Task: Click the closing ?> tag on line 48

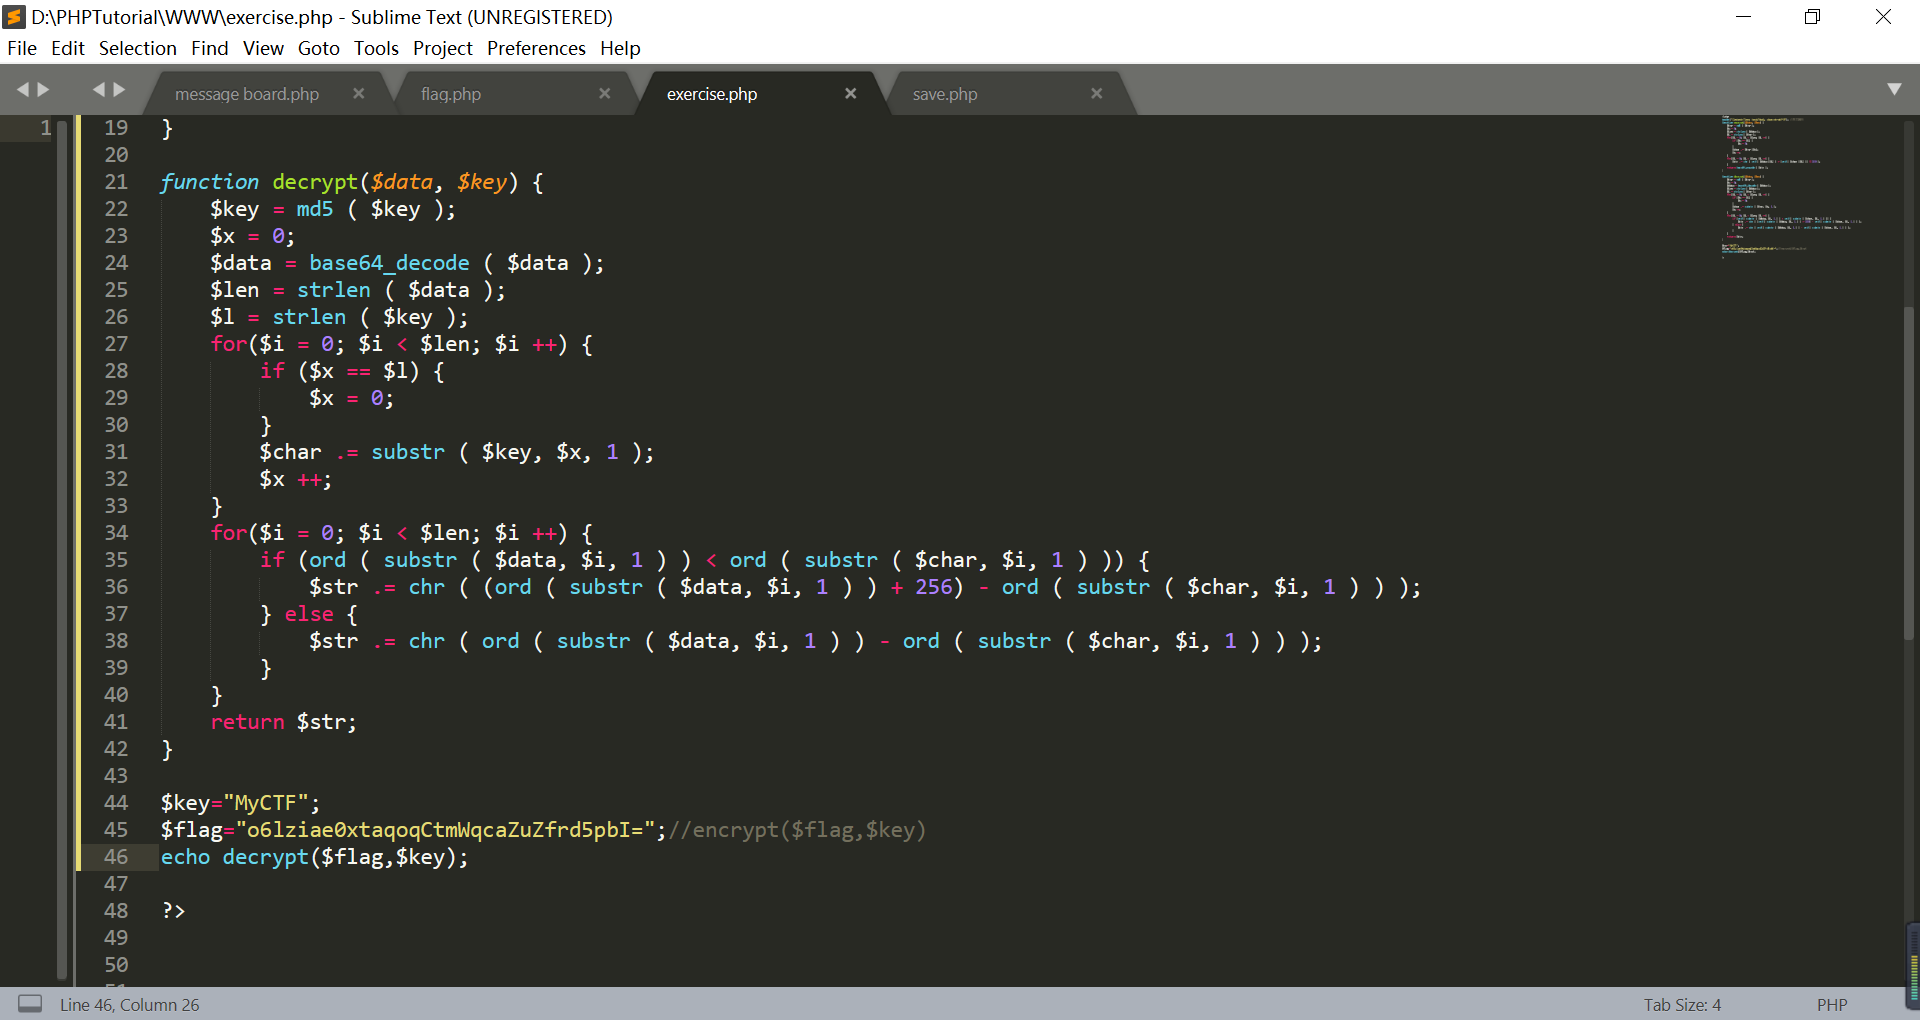Action: pyautogui.click(x=173, y=911)
